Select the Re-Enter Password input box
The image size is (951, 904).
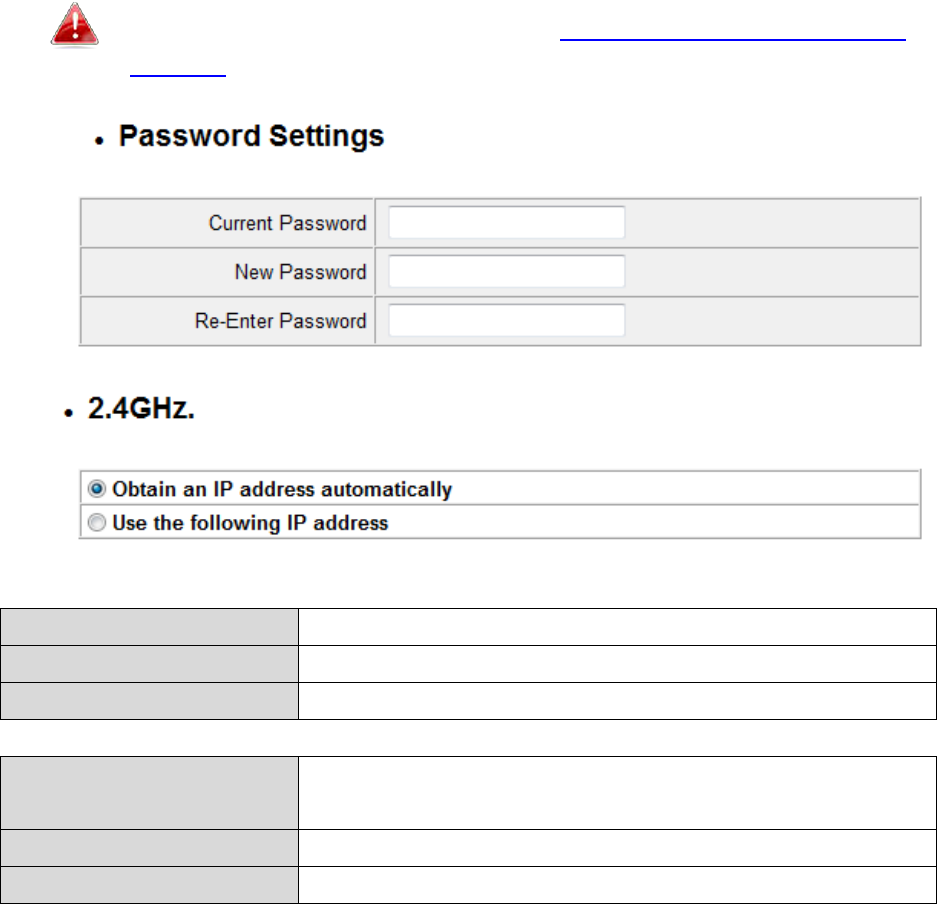click(x=506, y=321)
